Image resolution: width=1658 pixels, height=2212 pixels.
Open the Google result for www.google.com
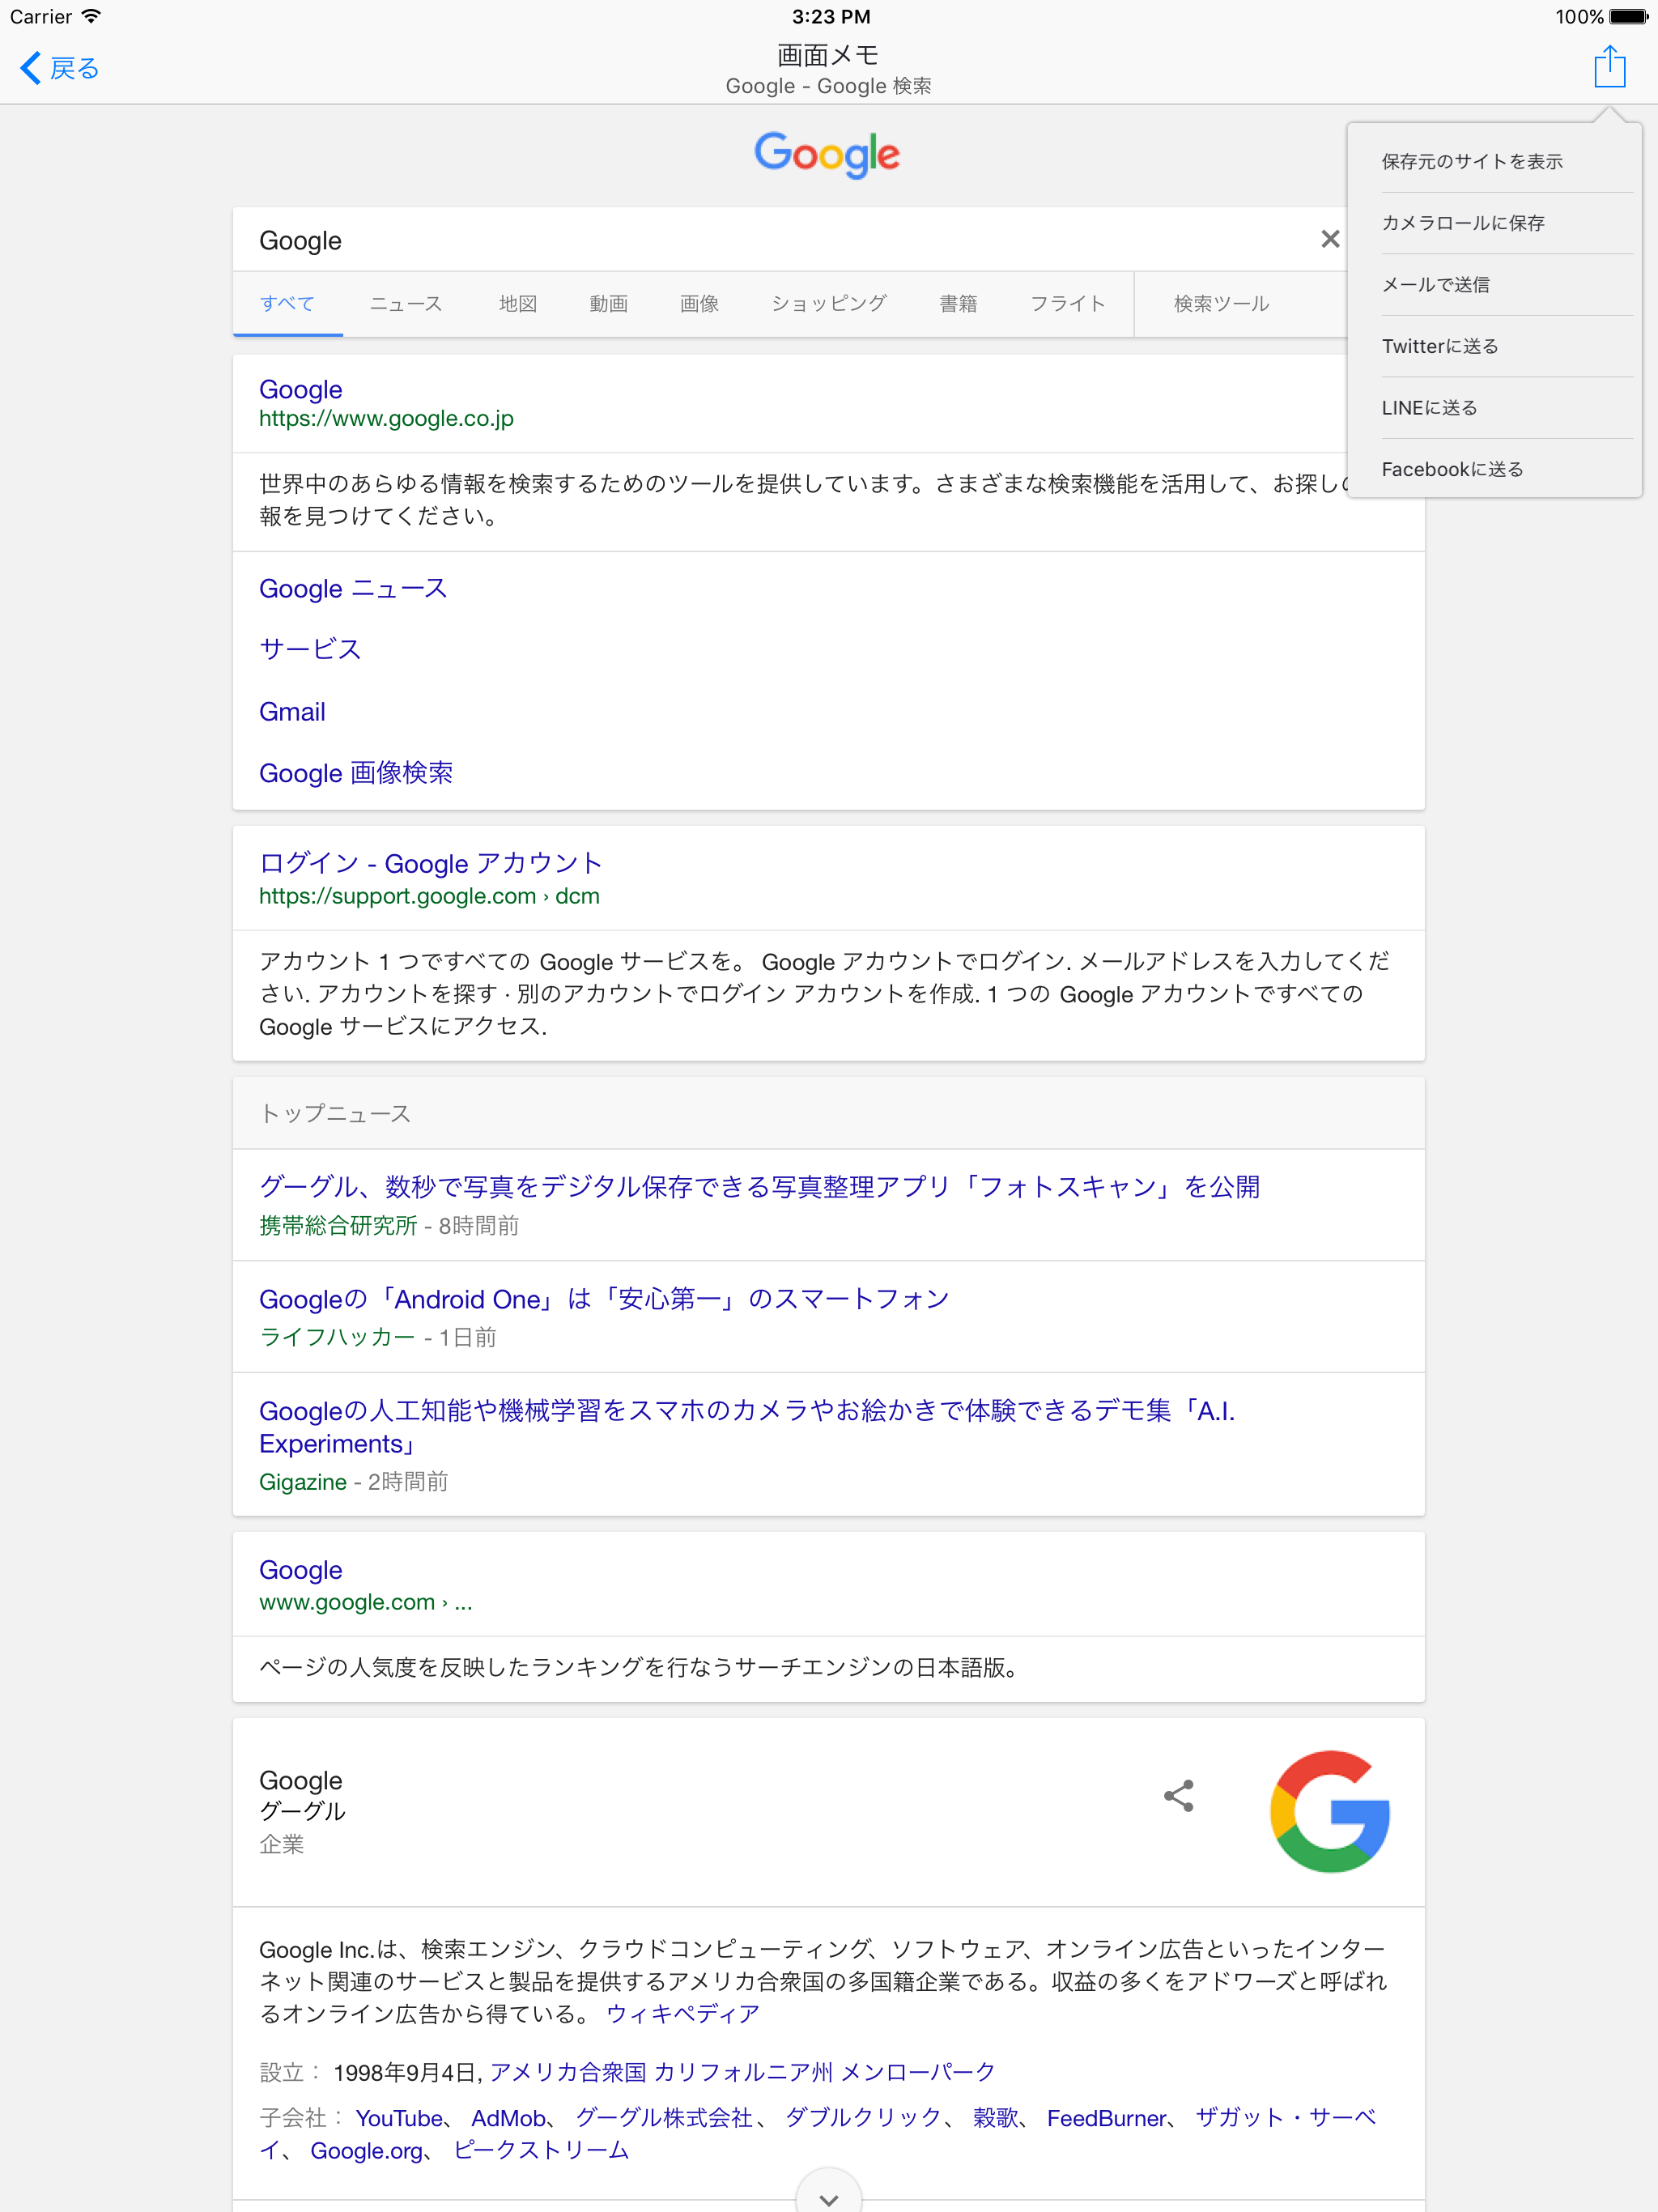point(300,1569)
